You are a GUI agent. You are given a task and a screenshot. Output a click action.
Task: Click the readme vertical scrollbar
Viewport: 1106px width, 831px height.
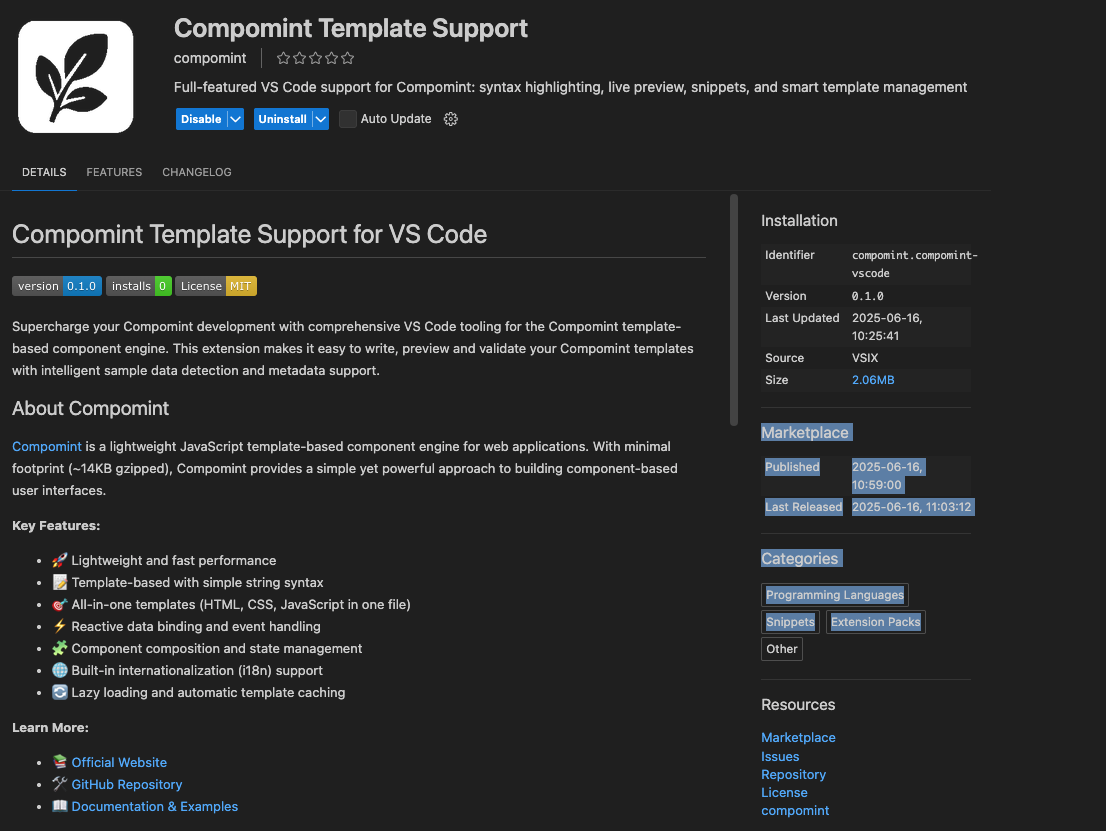734,310
